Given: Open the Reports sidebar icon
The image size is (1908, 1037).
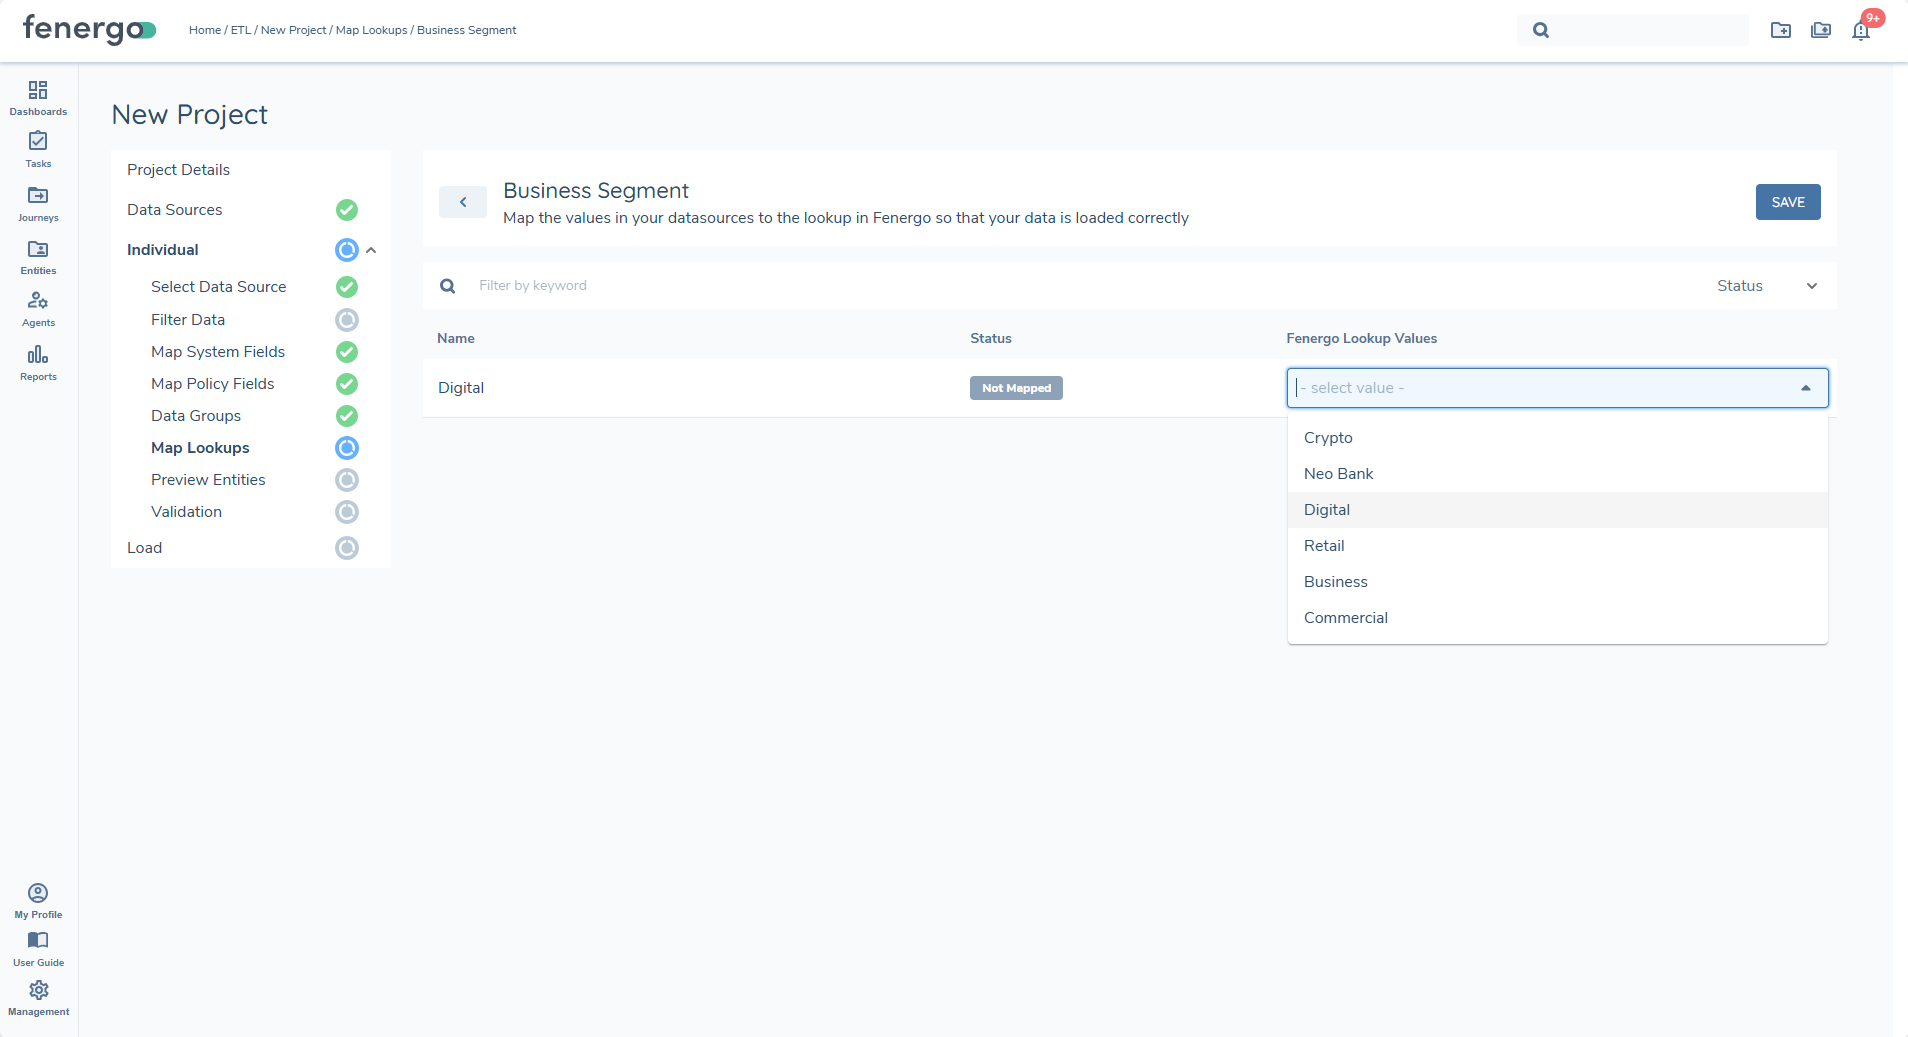Looking at the screenshot, I should (38, 362).
